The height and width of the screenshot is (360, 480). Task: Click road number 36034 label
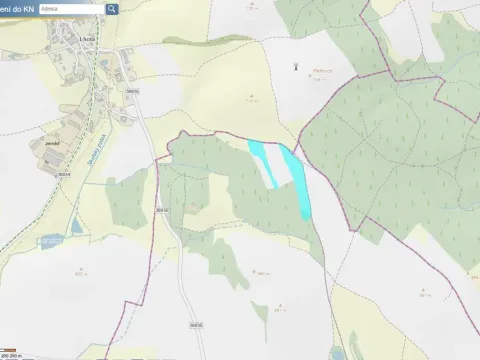tap(64, 174)
